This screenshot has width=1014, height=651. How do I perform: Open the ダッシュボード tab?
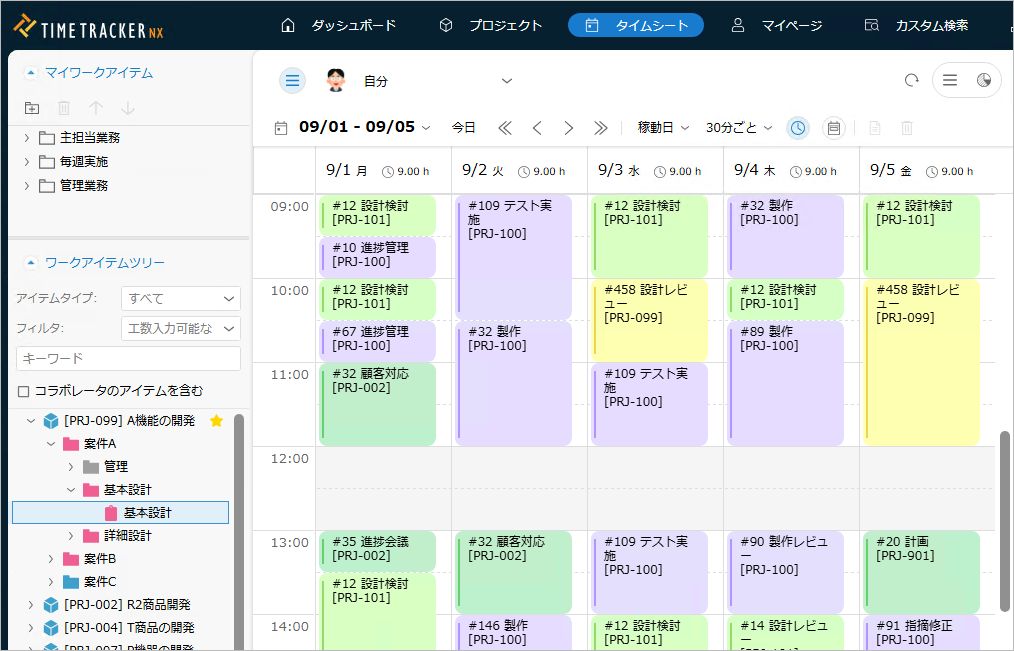[x=338, y=25]
